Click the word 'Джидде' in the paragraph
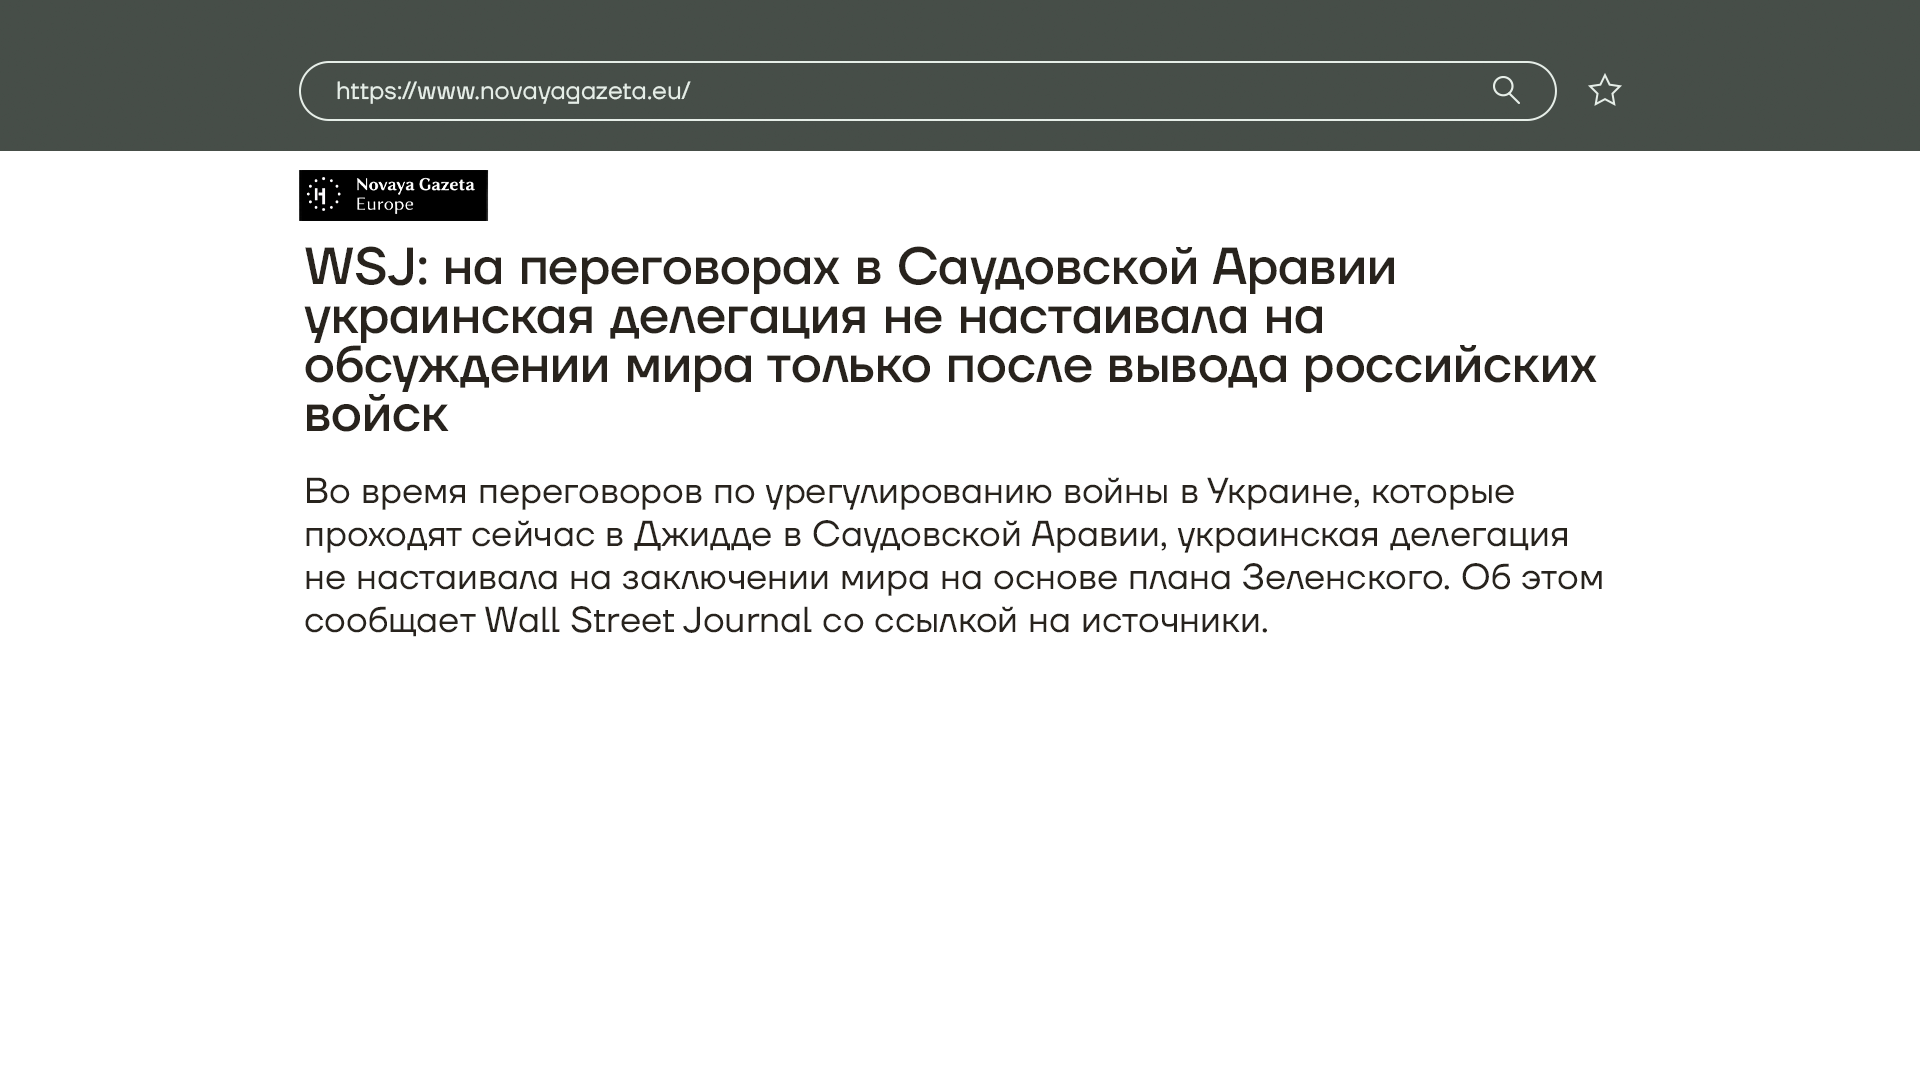 coord(702,535)
